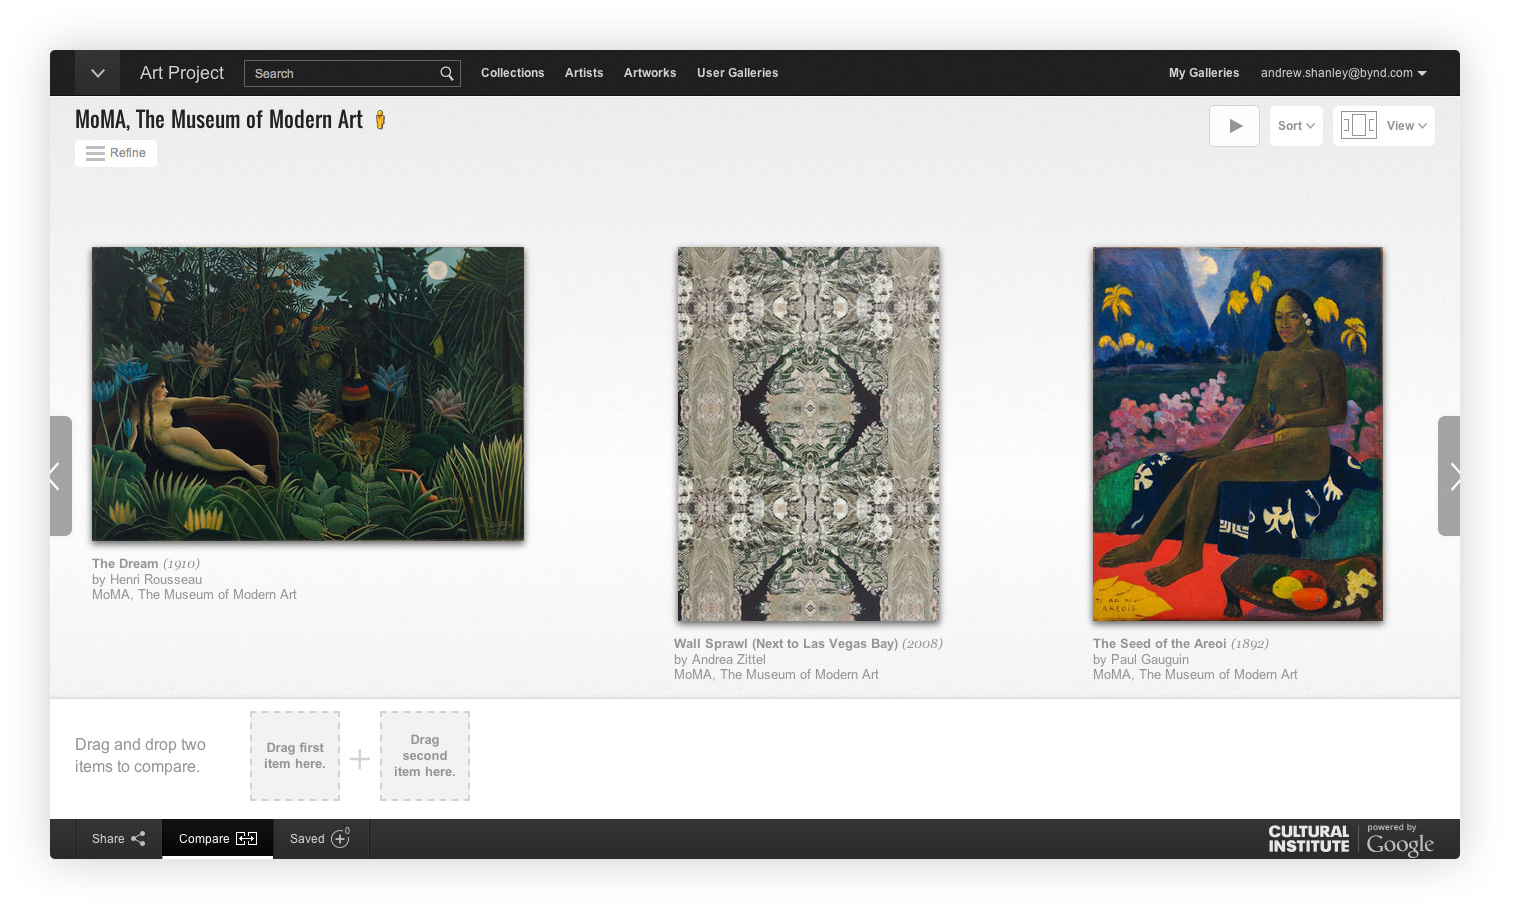Click the Cultural Institute logo
This screenshot has width=1515, height=909.
click(1309, 839)
